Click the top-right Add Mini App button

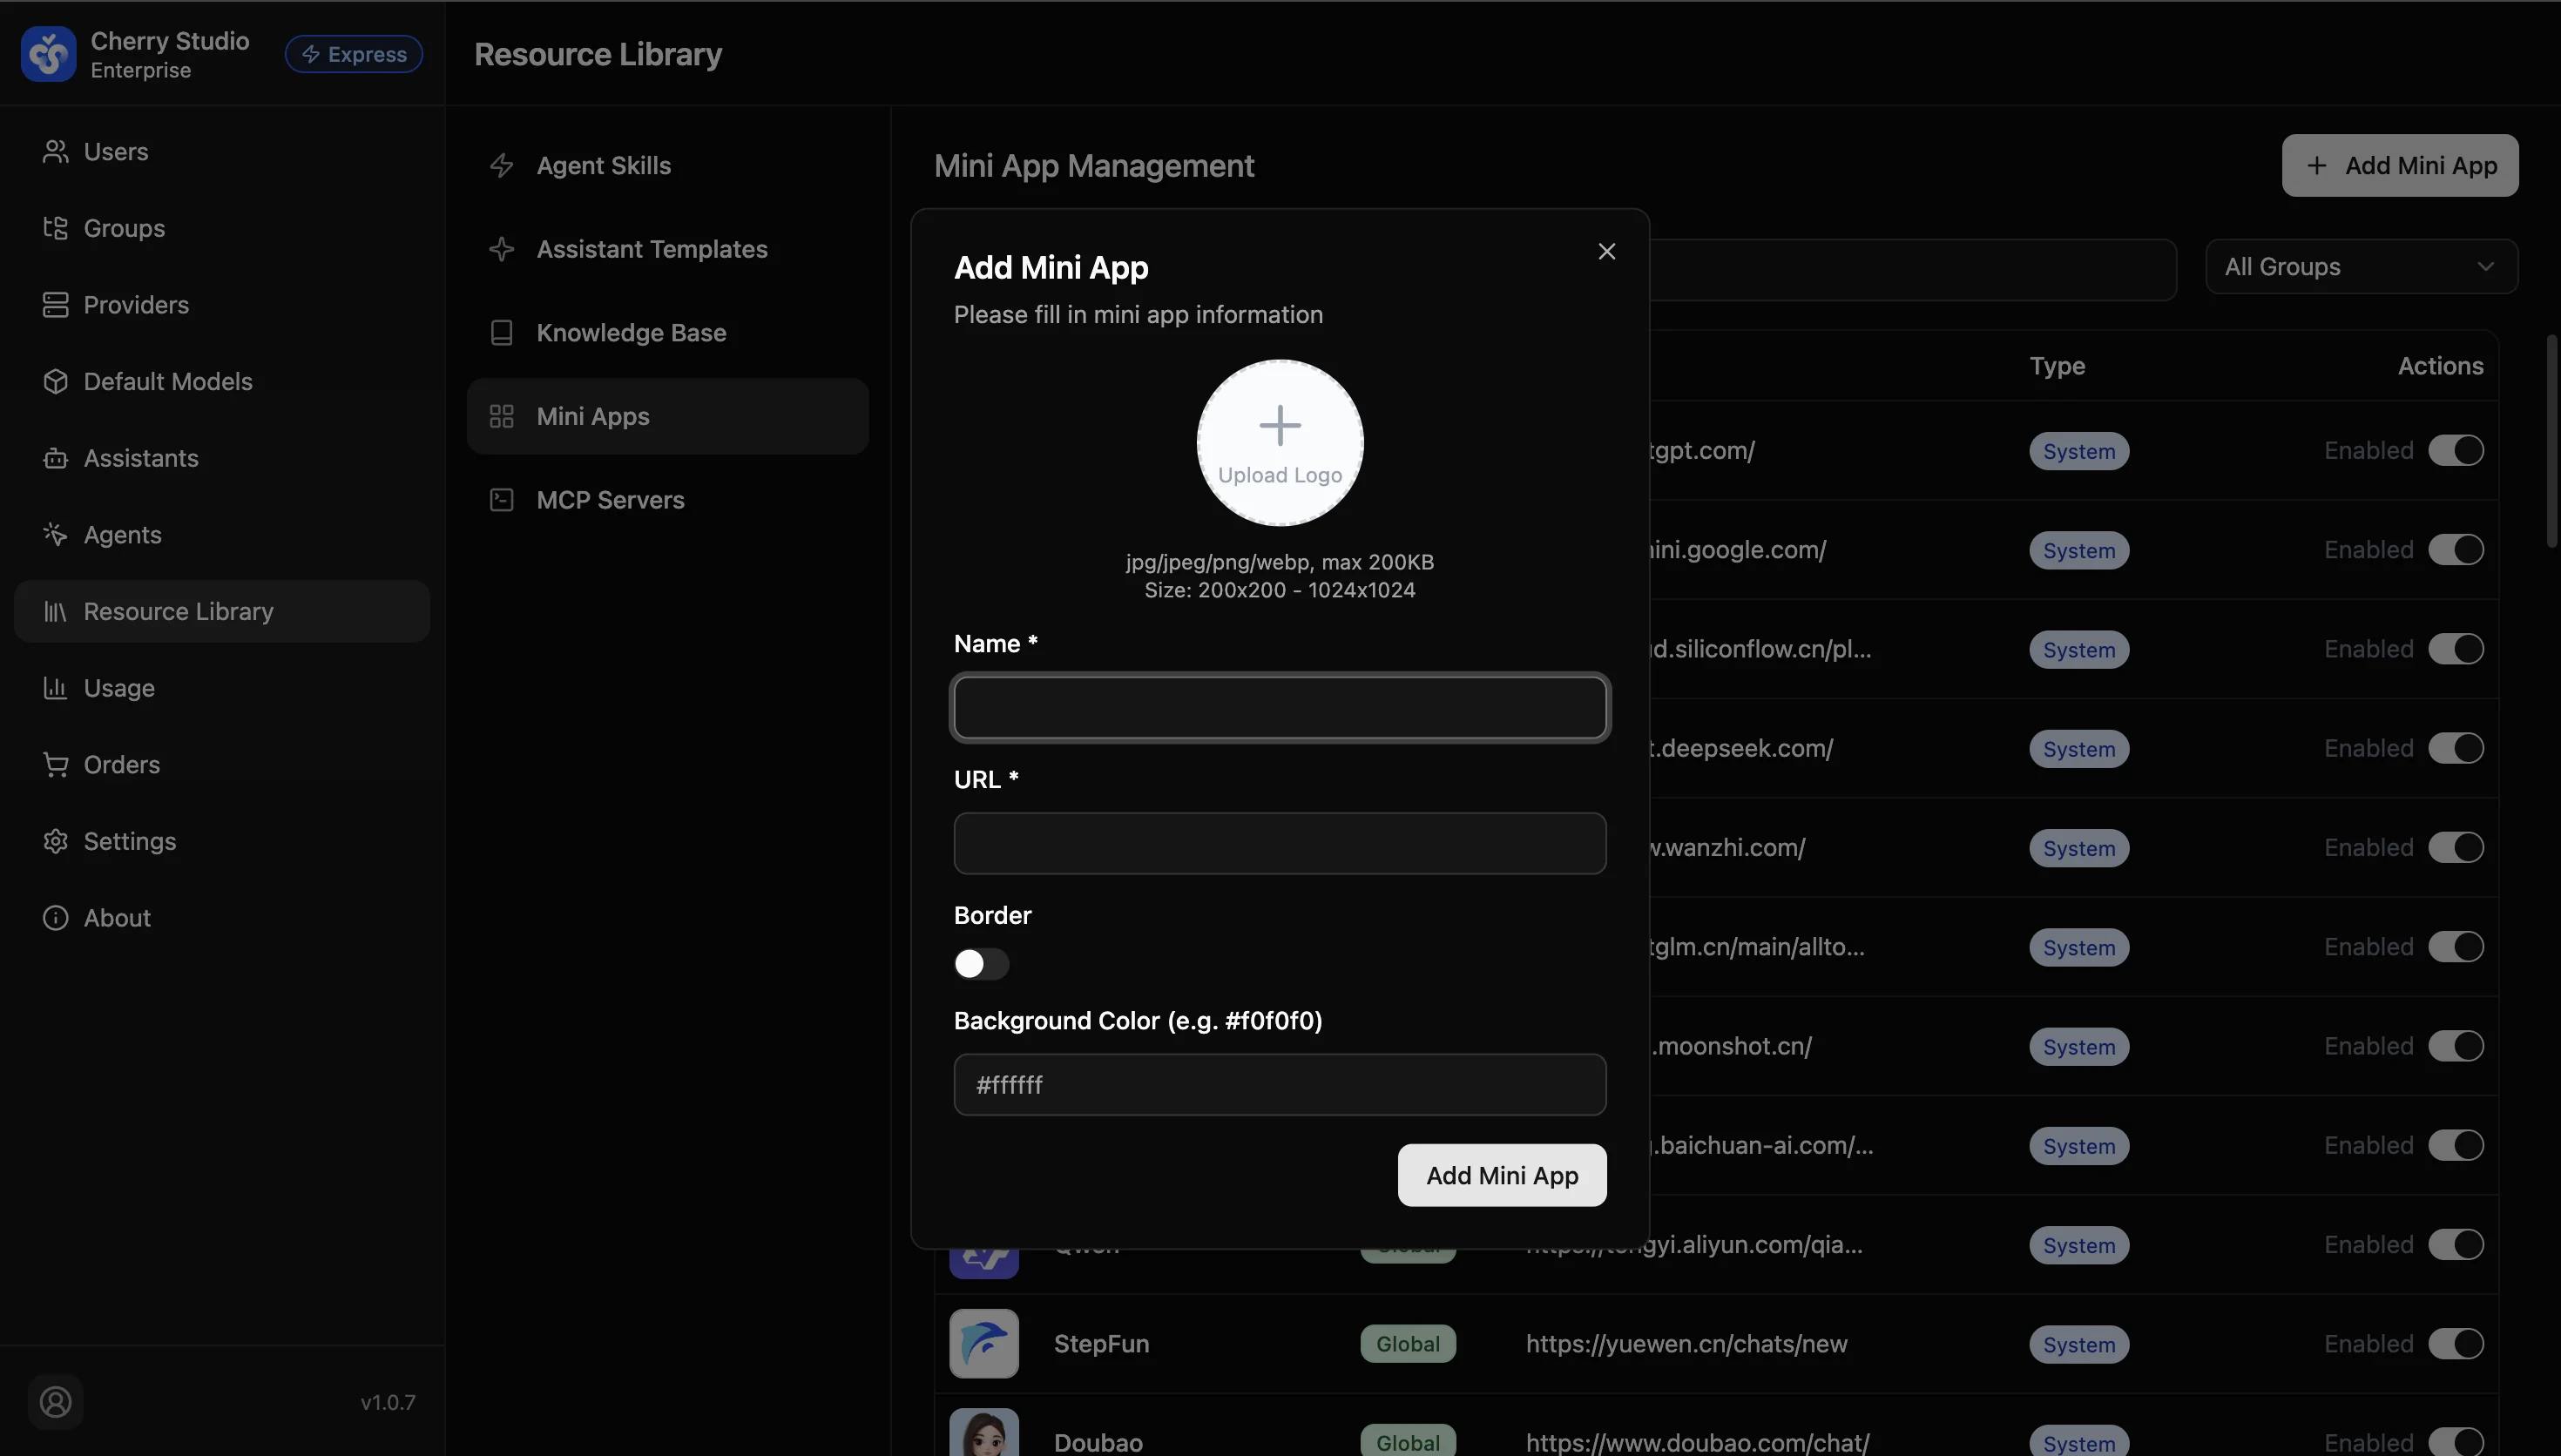[2400, 165]
